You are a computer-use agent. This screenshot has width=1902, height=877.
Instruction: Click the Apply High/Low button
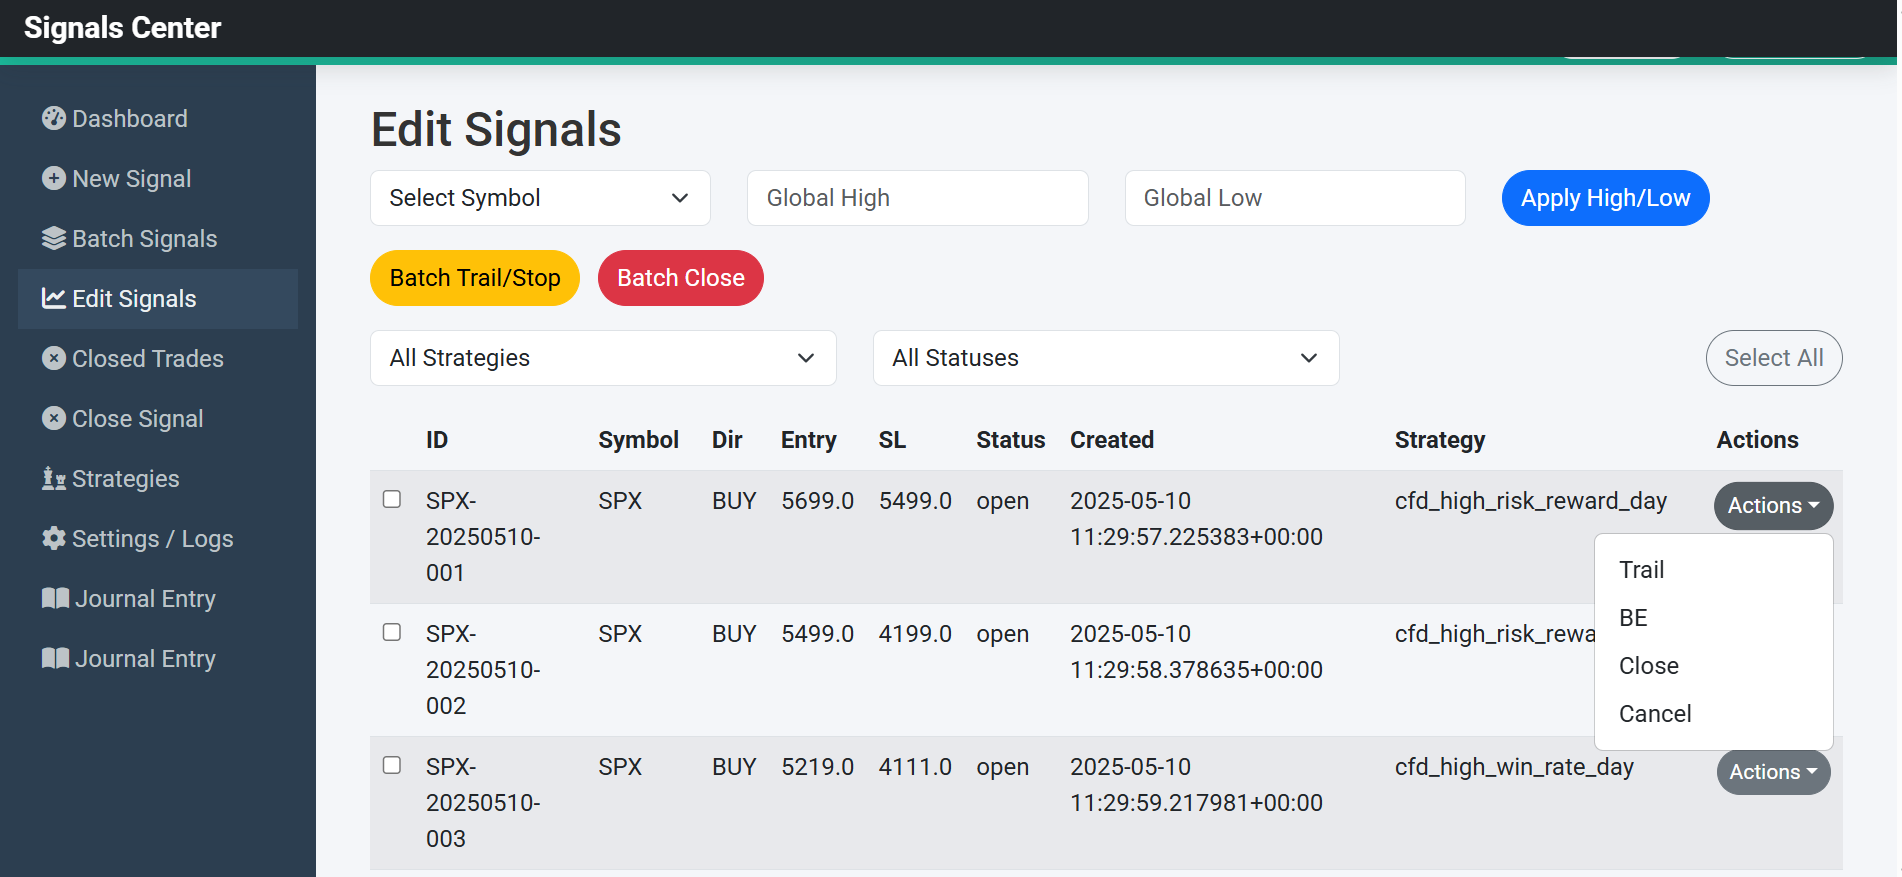(1606, 198)
